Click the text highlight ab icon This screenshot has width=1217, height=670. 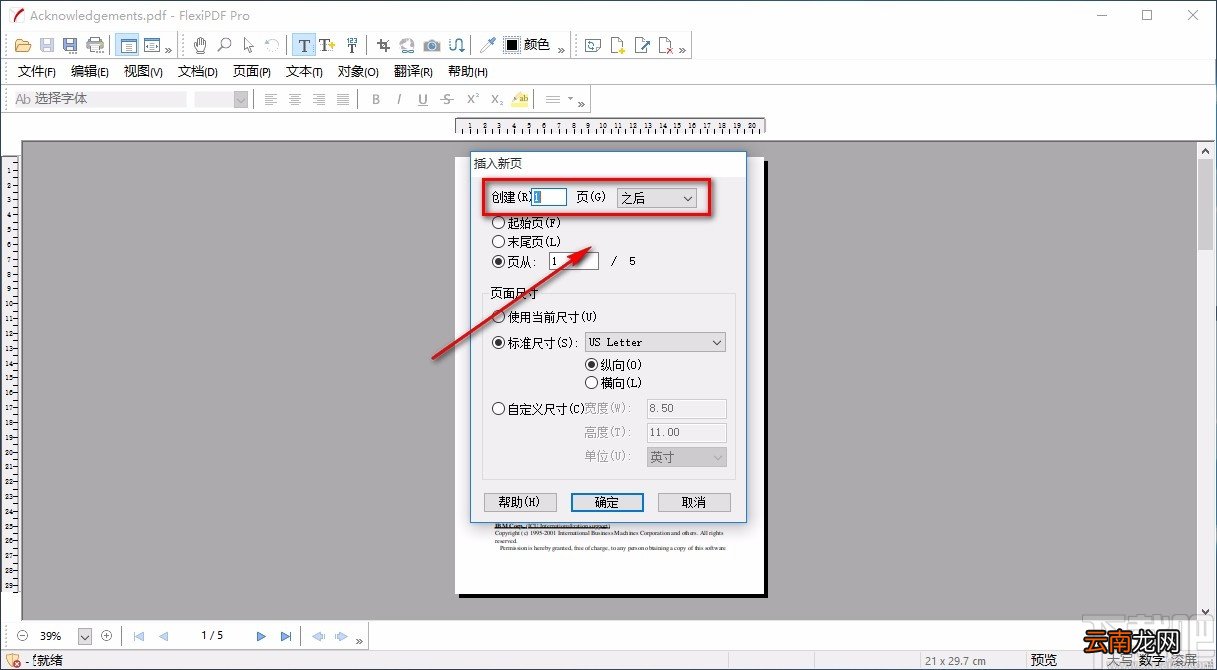click(520, 99)
